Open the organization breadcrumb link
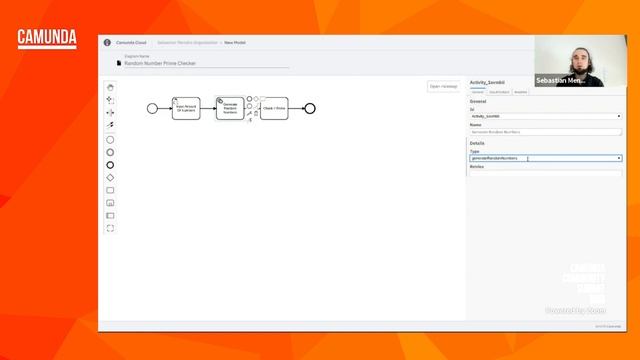Viewport: 640px width, 360px height. click(x=187, y=42)
